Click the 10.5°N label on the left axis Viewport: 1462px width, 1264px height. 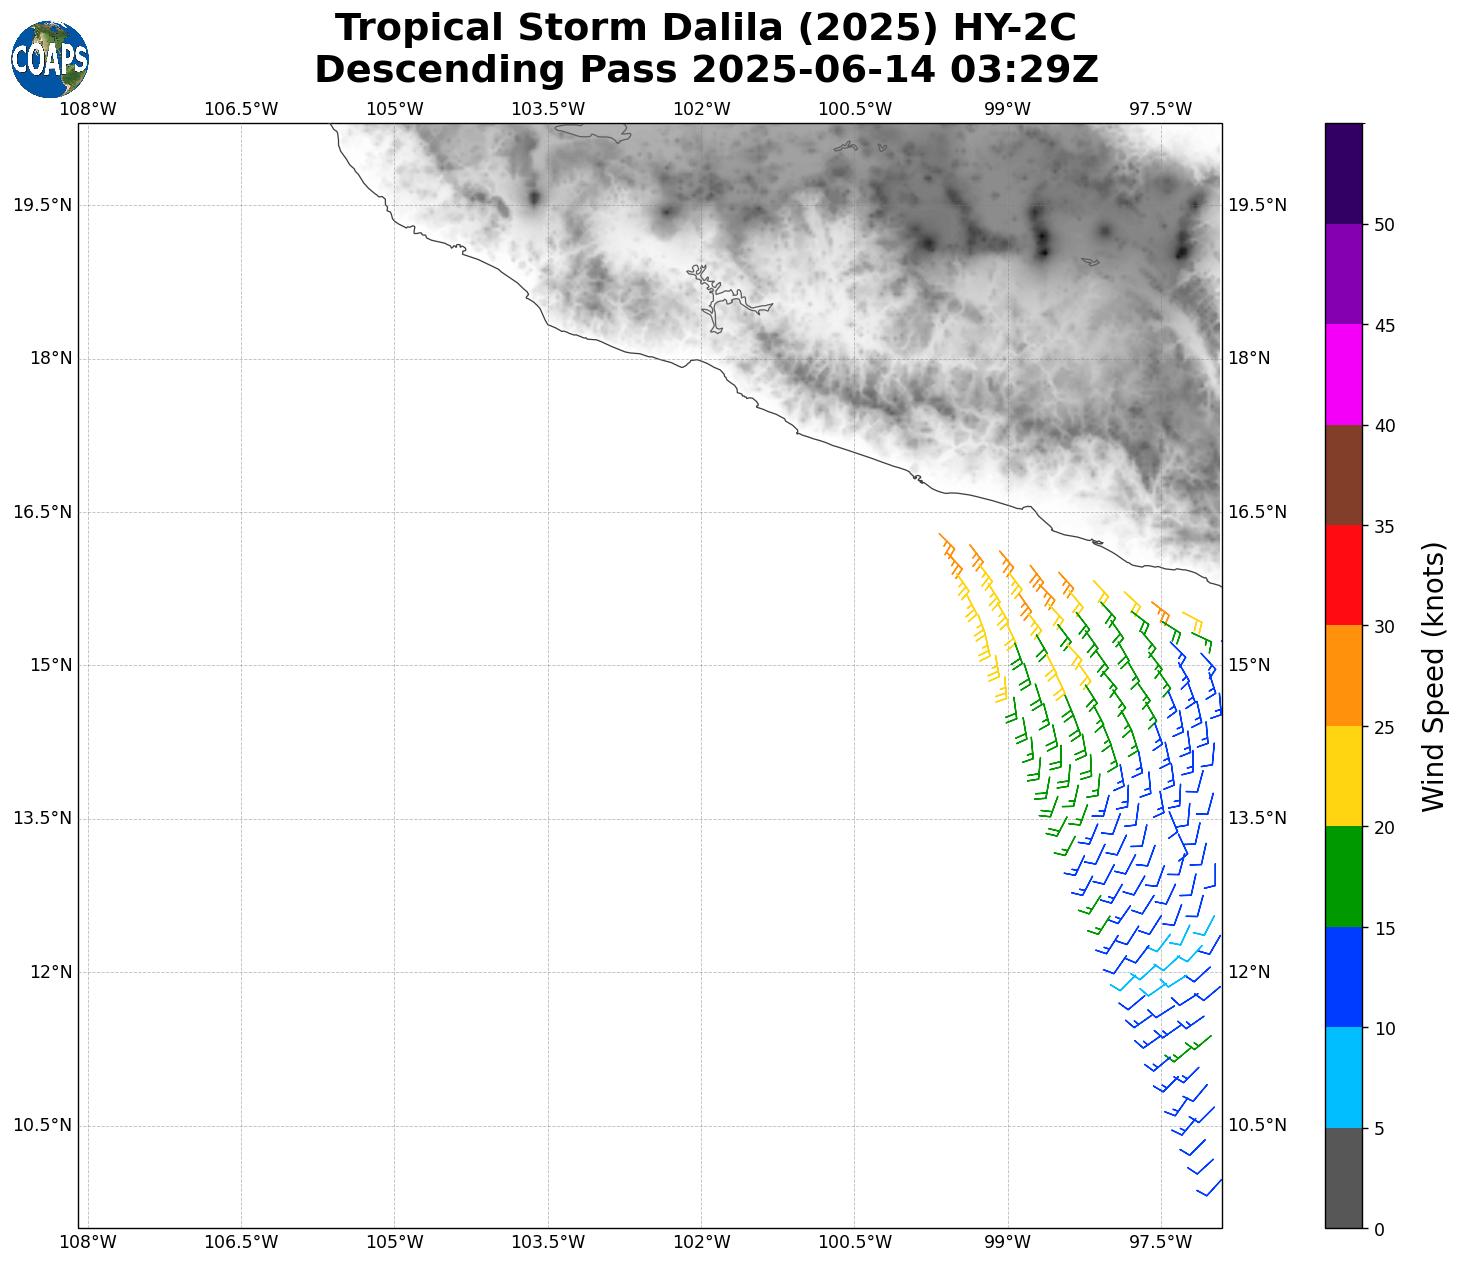tap(42, 1125)
